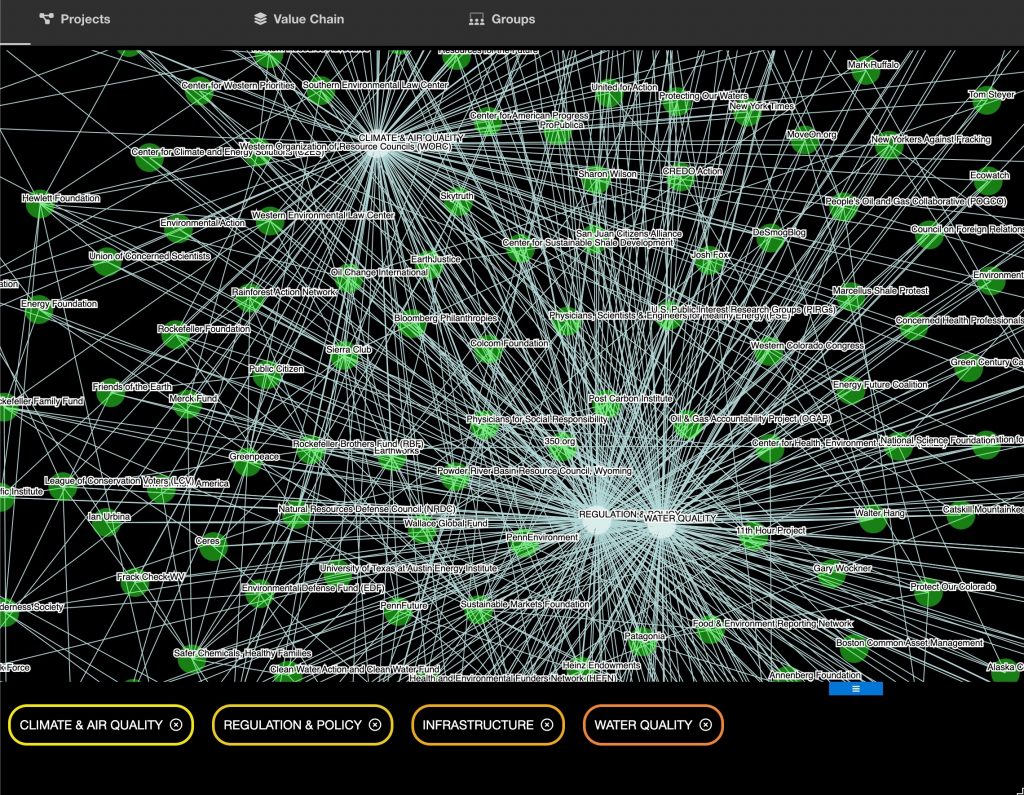Select the Regulation & Policy filter chip
1024x795 pixels.
pos(302,724)
